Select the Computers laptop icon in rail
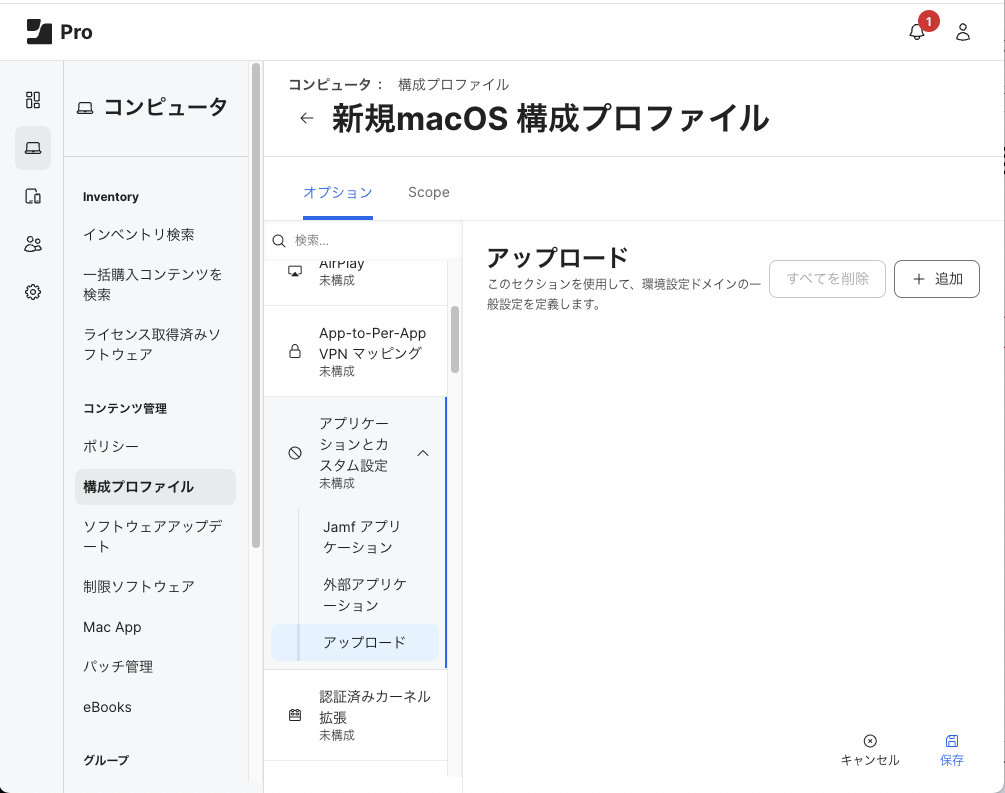The width and height of the screenshot is (1005, 793). 33,148
